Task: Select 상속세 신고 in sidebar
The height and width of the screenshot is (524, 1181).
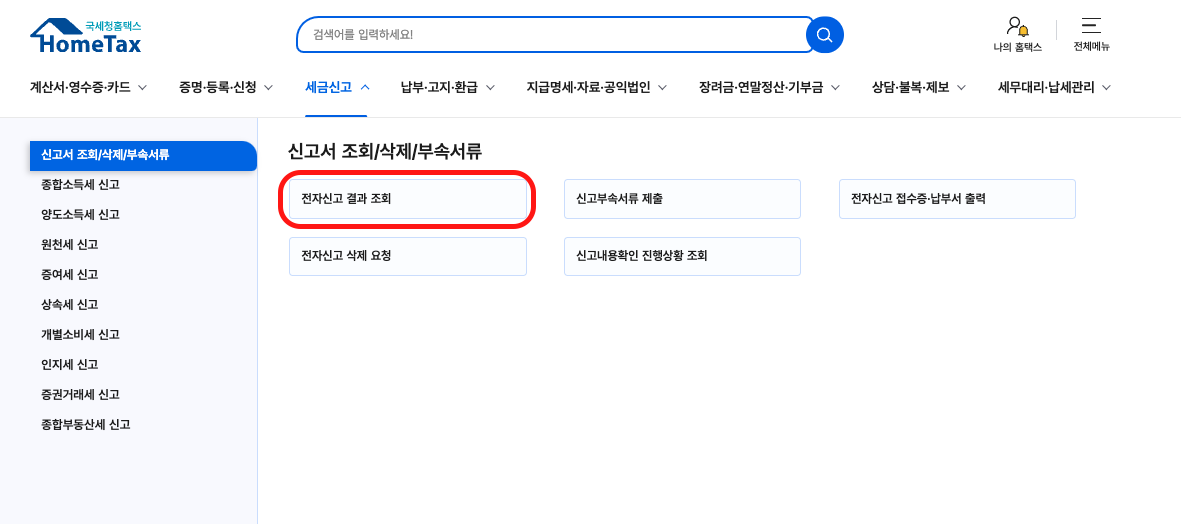Action: point(69,305)
